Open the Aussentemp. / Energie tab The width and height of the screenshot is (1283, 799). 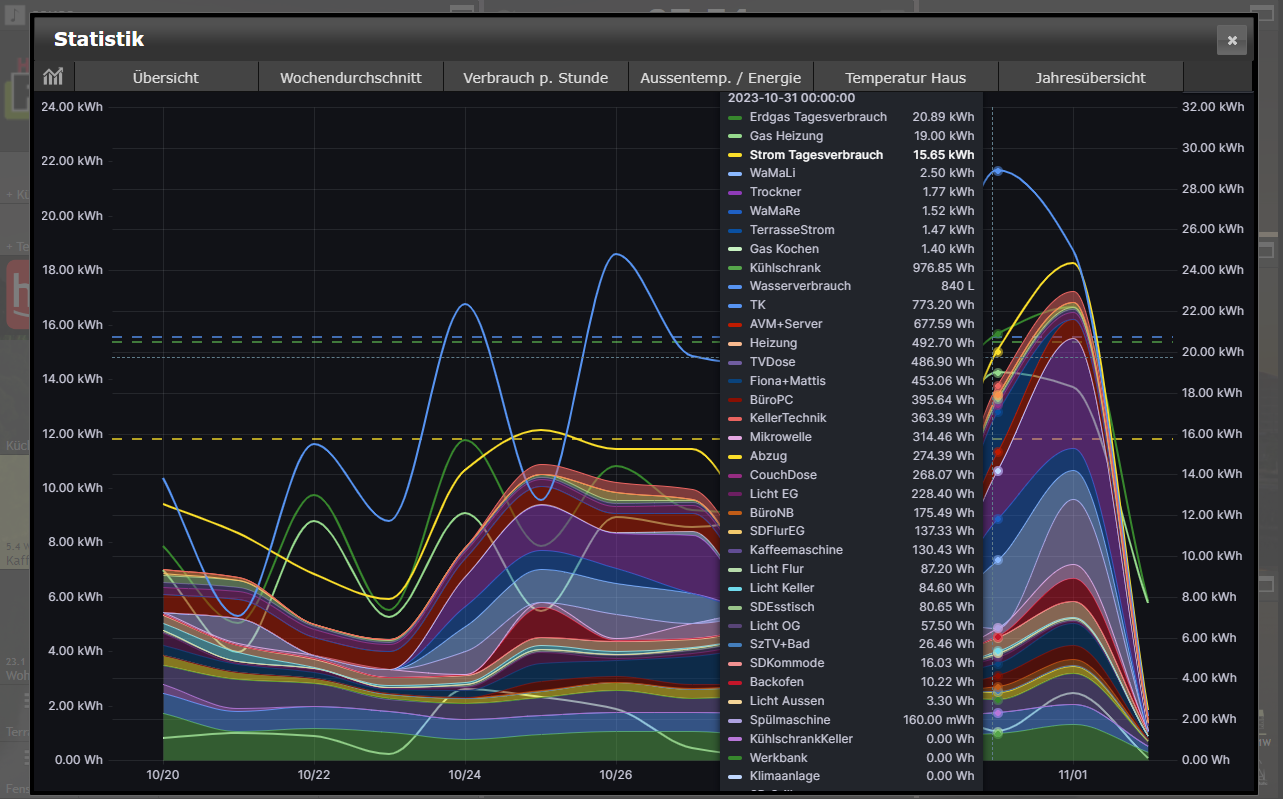click(x=721, y=77)
